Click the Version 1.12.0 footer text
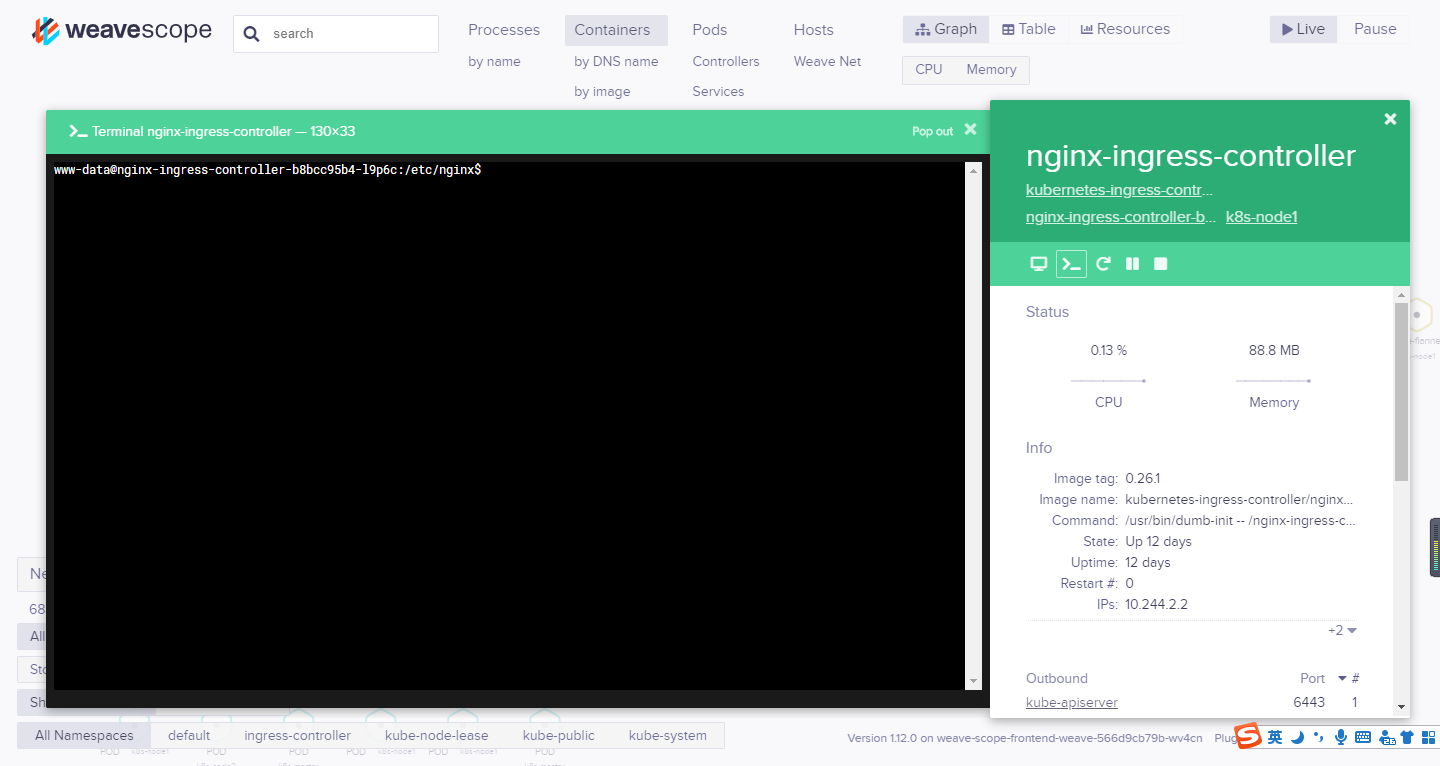1440x766 pixels. pyautogui.click(x=1025, y=738)
